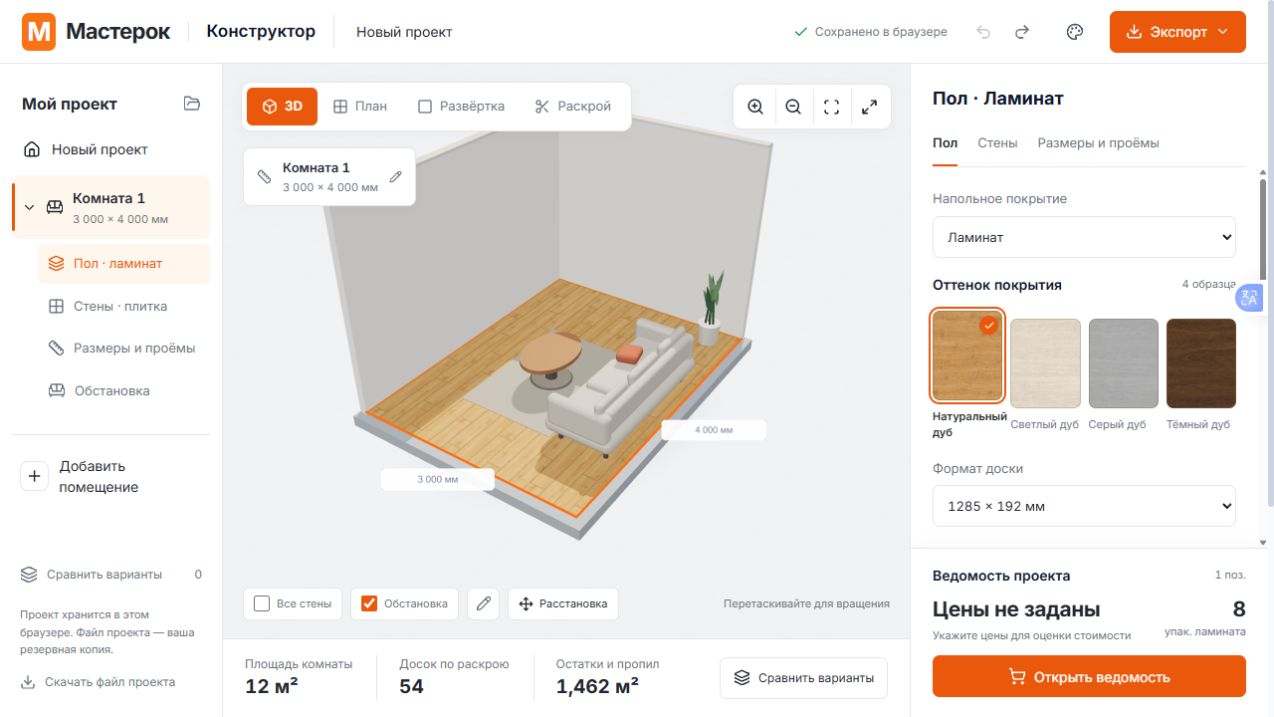Collapse the Комната 1 tree chevron
Viewport: 1274px width, 717px height.
(29, 208)
